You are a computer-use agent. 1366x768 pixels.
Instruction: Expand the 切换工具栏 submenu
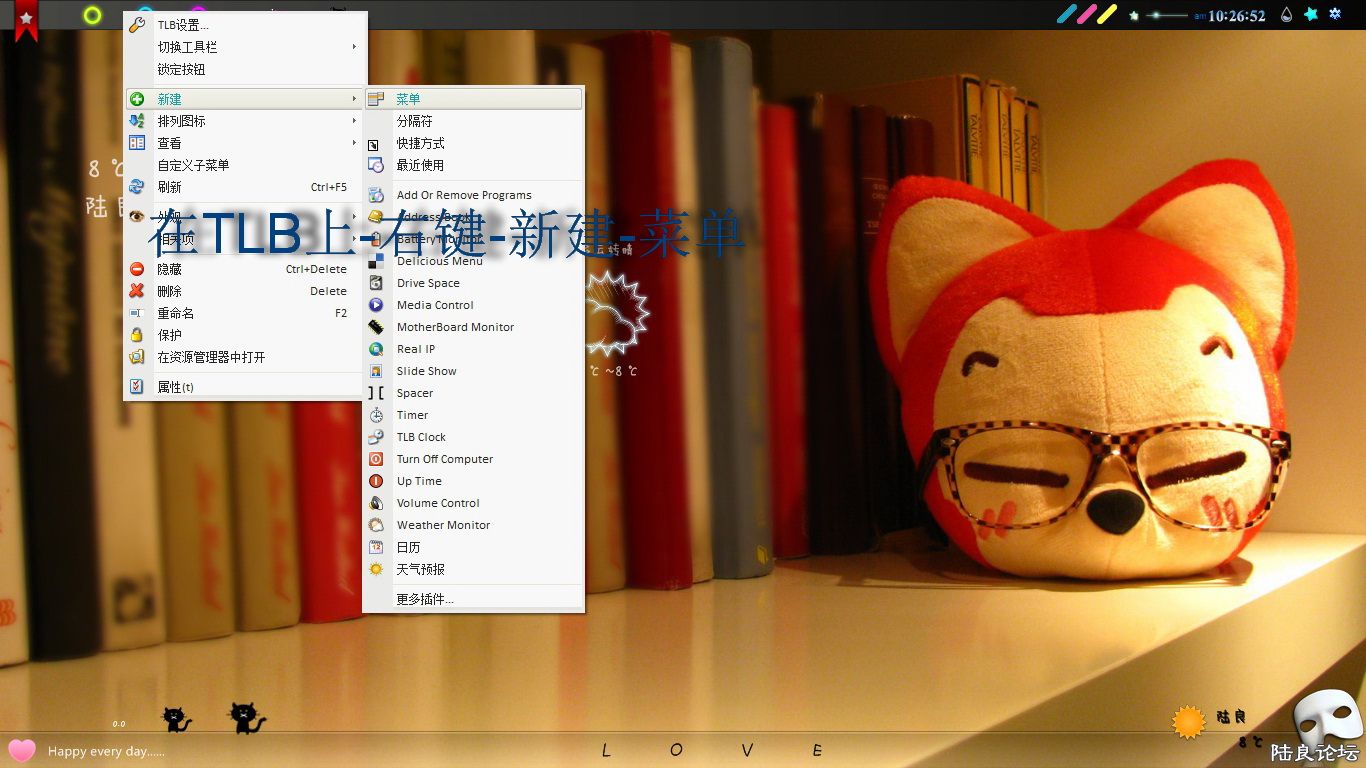[354, 47]
